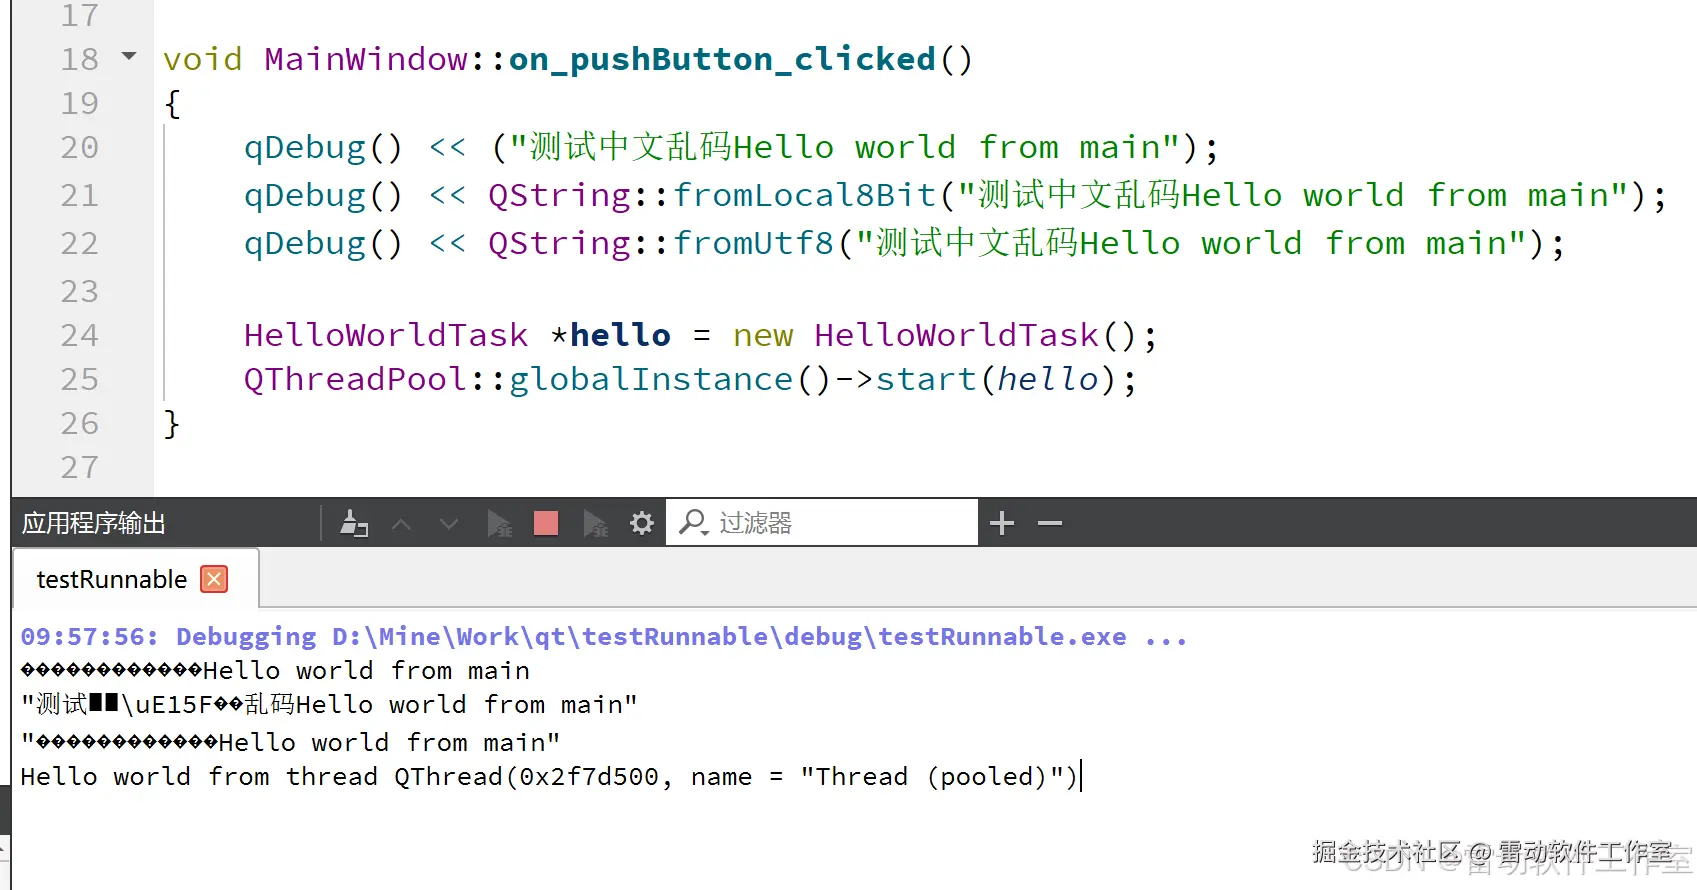Click QThreadPool class name line 25
The width and height of the screenshot is (1697, 890).
point(355,379)
